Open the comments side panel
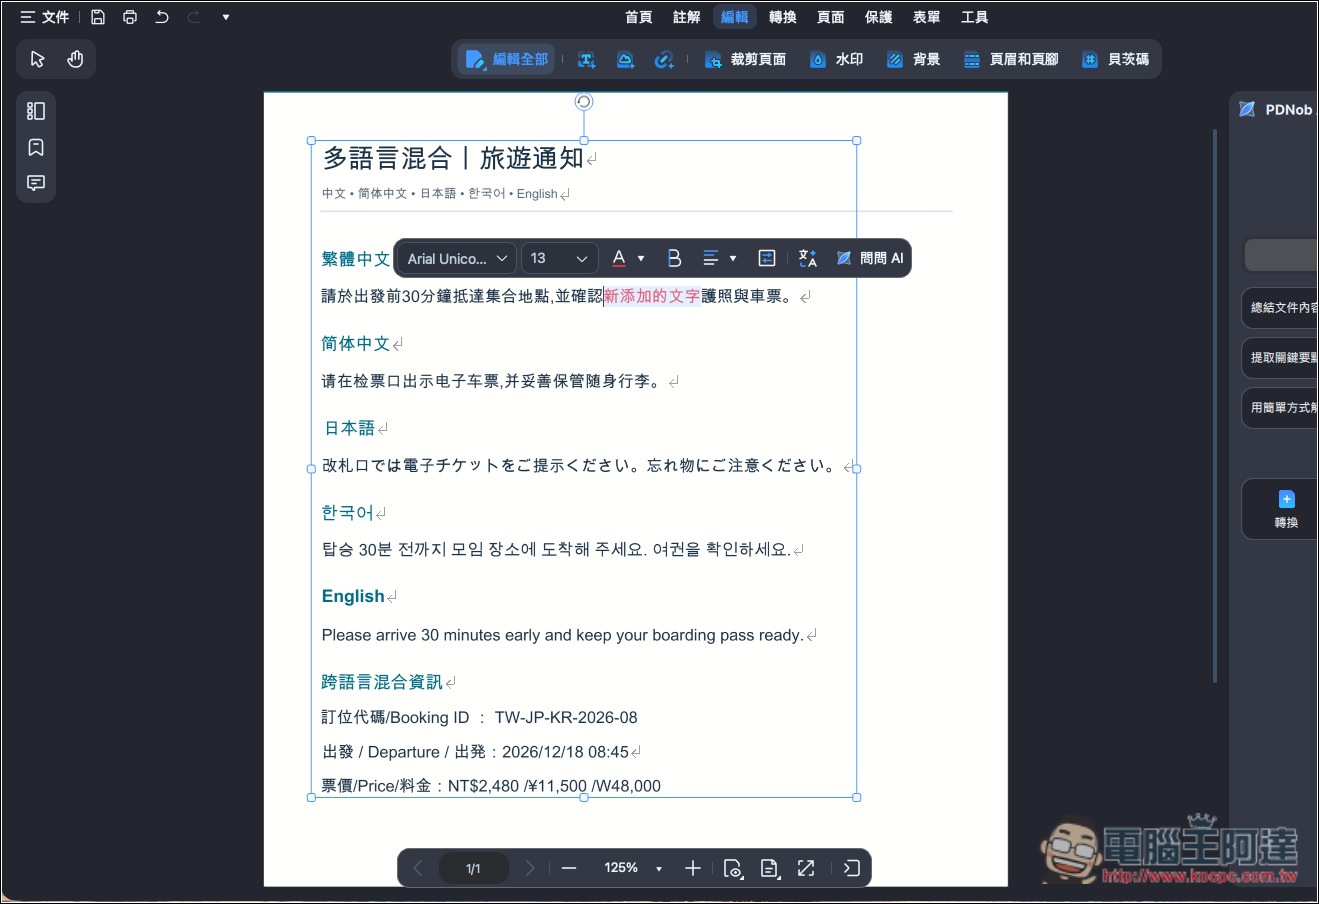The width and height of the screenshot is (1319, 904). pos(36,183)
